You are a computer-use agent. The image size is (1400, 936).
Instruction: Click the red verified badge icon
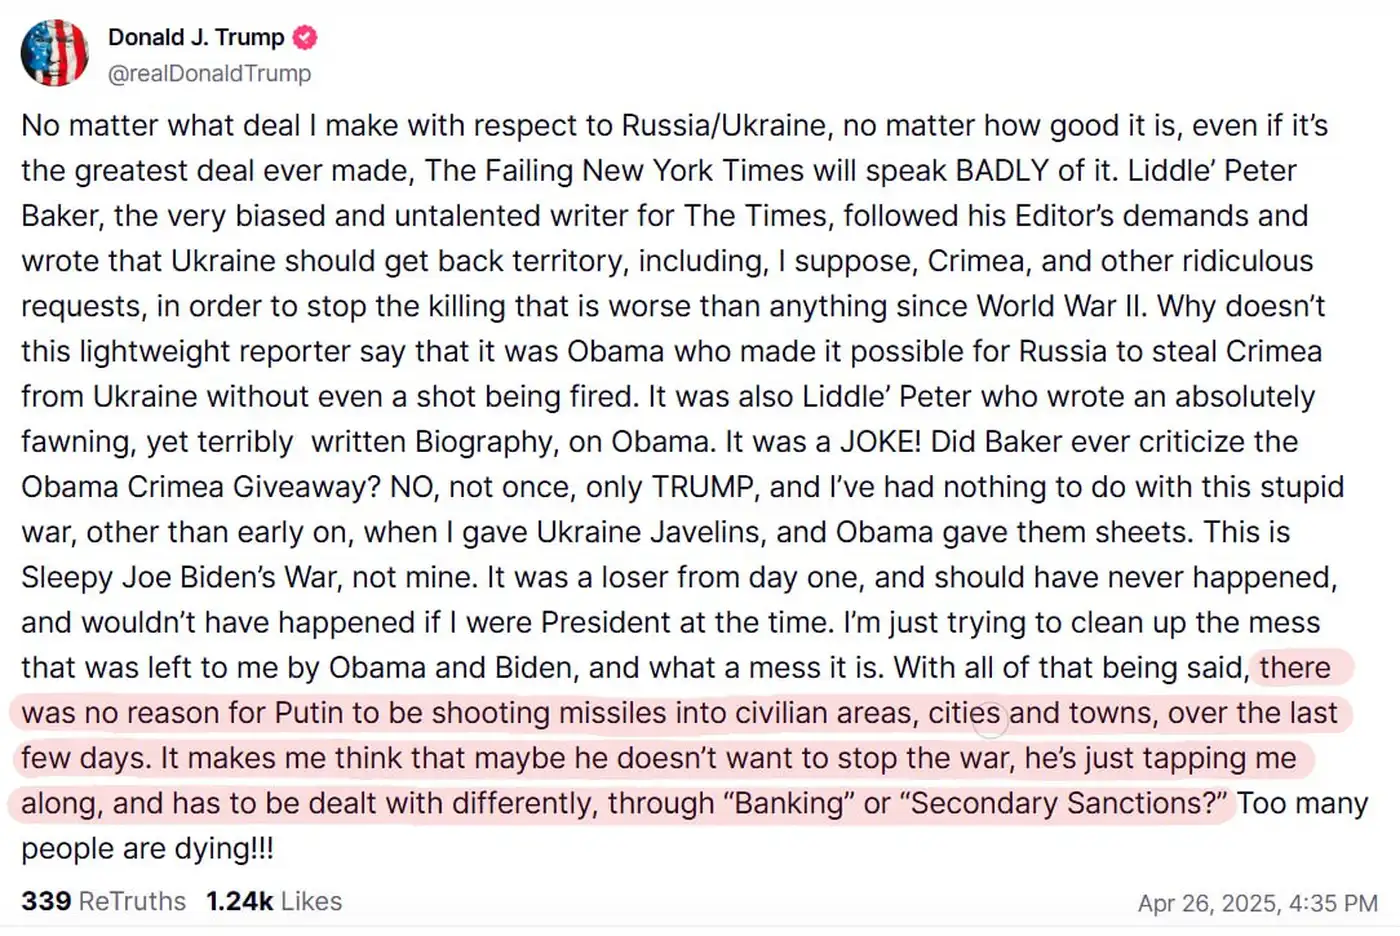click(x=305, y=38)
